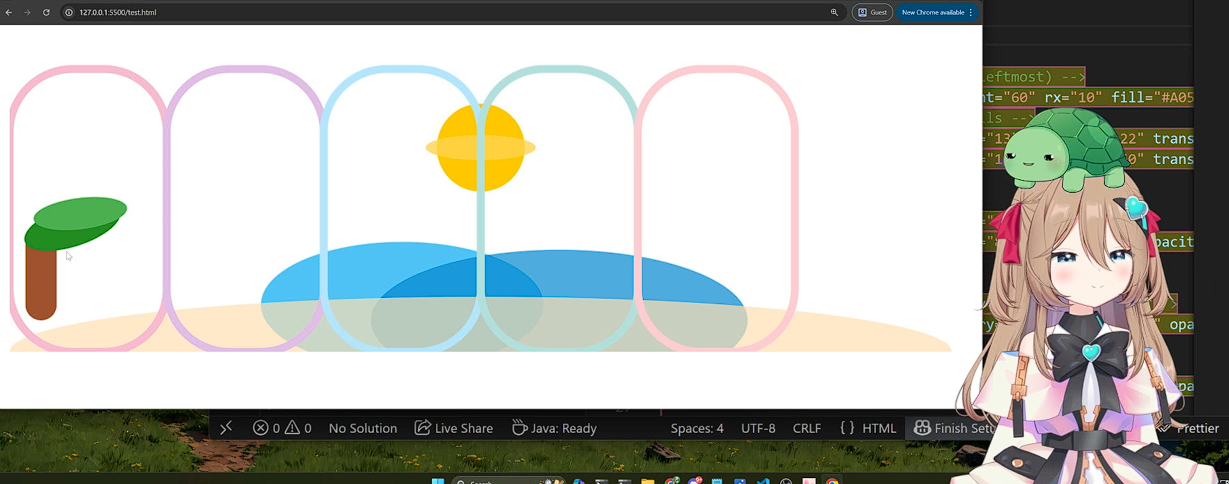
Task: Open the zoom magnifier in address bar
Action: (x=834, y=12)
